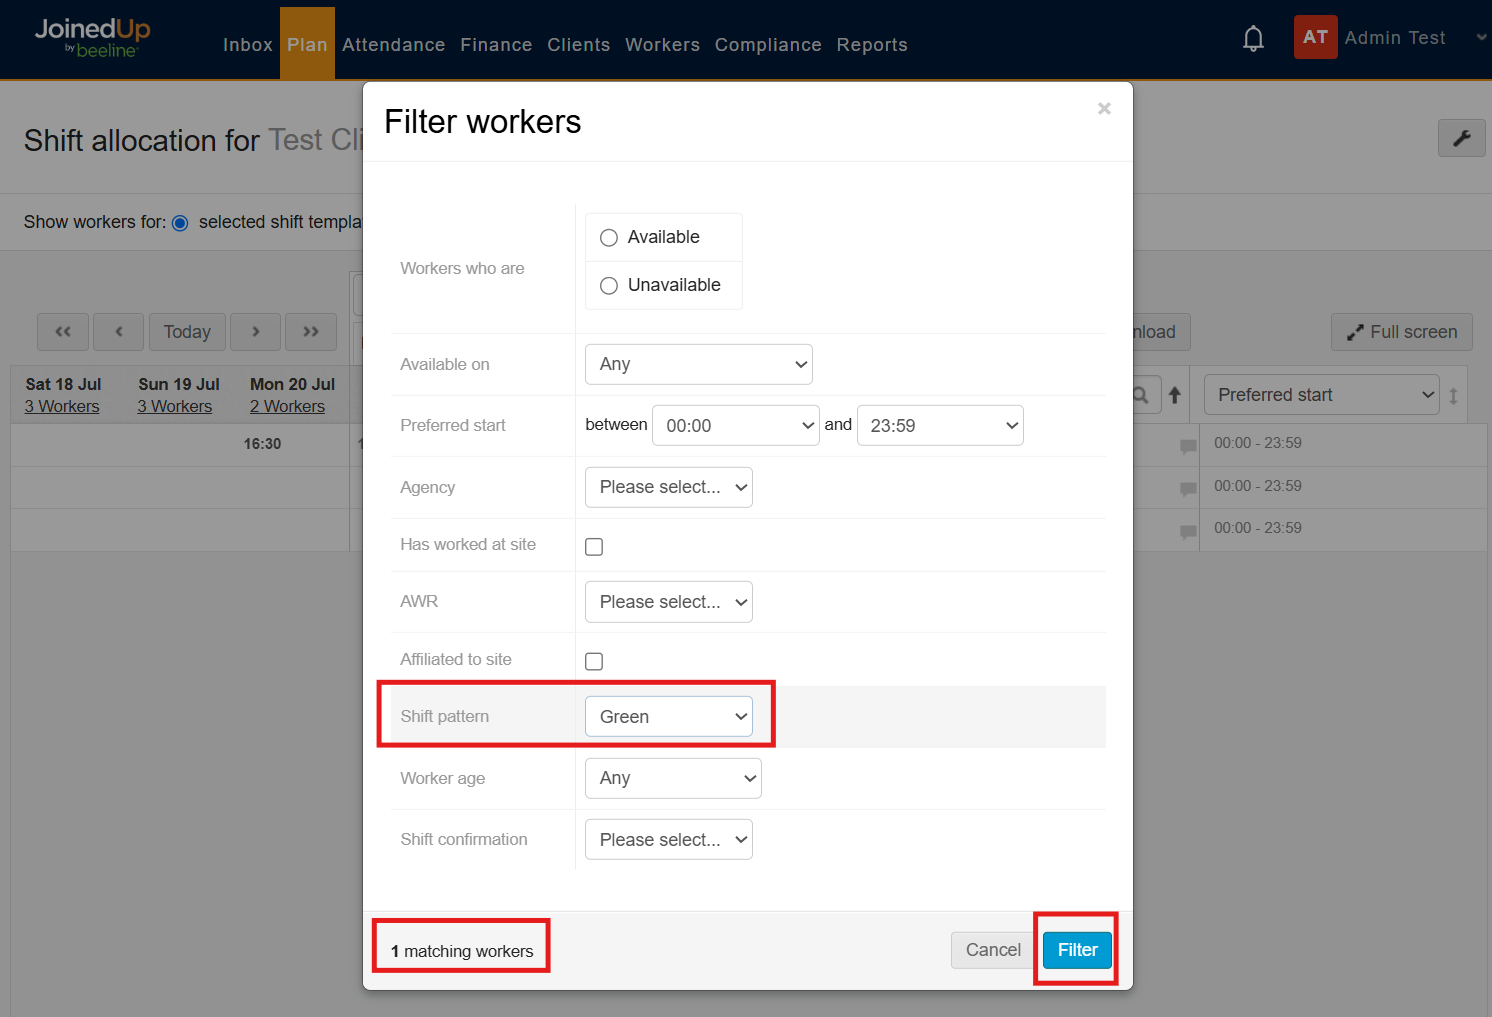Viewport: 1492px width, 1017px height.
Task: Click the Full screen button
Action: pos(1402,332)
